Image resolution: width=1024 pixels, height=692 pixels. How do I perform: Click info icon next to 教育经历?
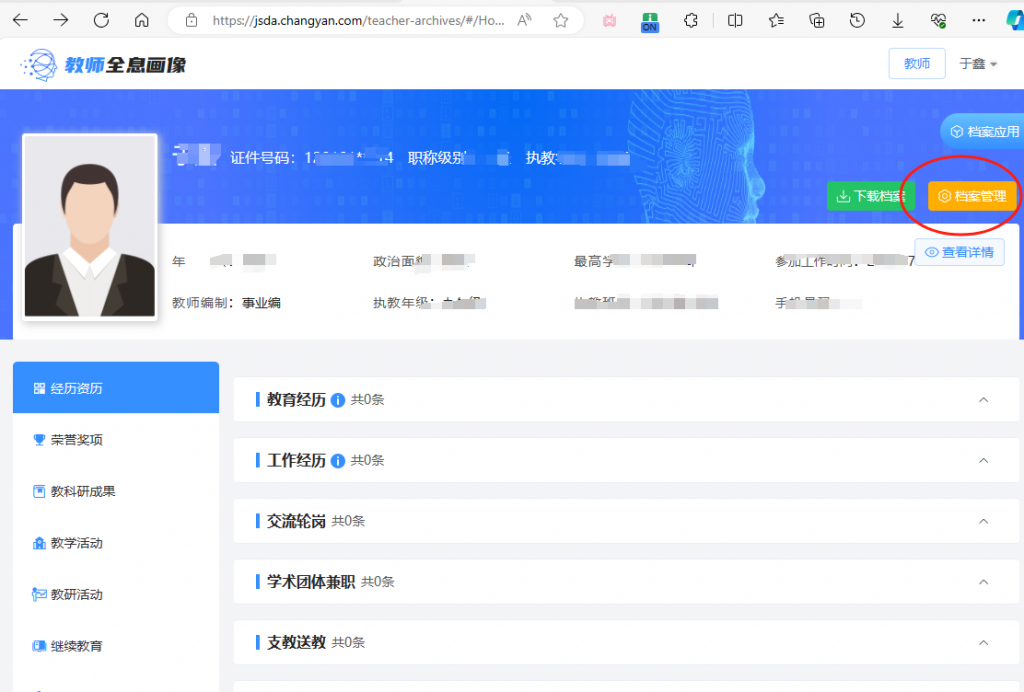click(338, 400)
